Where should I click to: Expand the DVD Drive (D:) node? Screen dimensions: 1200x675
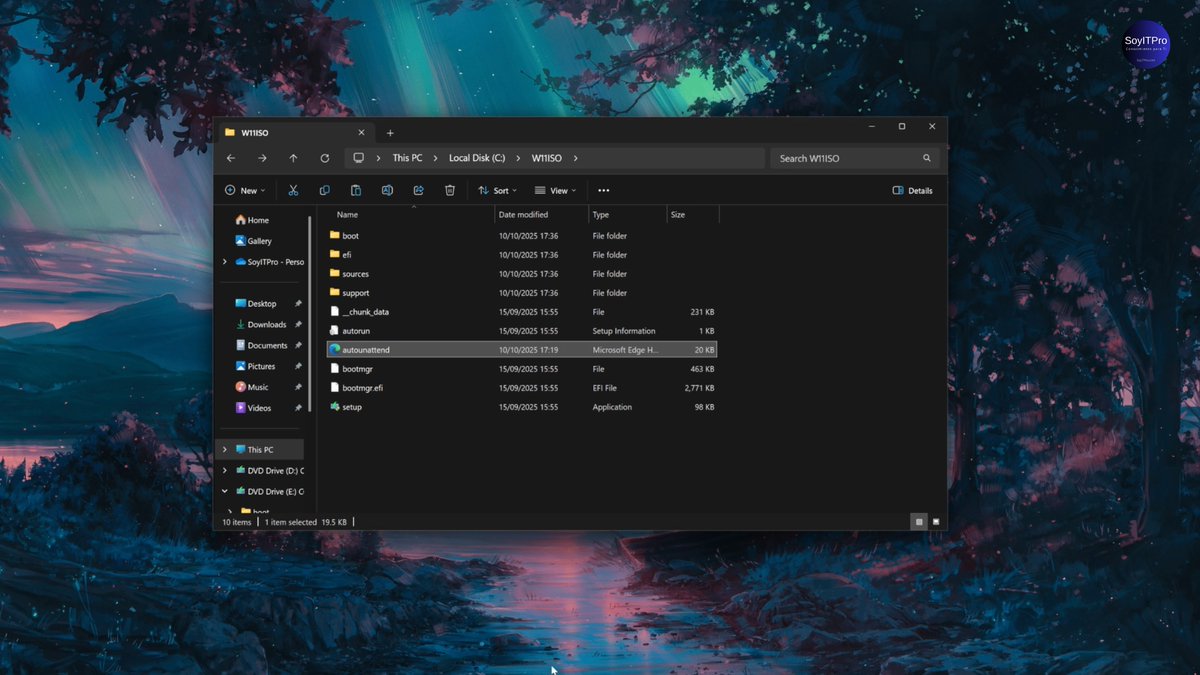click(x=224, y=470)
